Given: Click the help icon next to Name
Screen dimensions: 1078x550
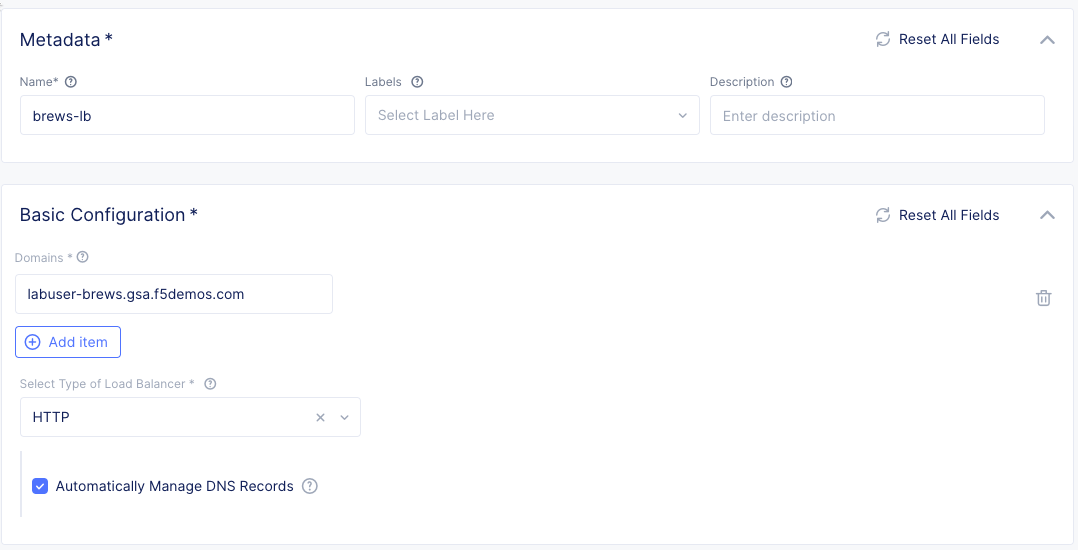Looking at the screenshot, I should pyautogui.click(x=71, y=82).
